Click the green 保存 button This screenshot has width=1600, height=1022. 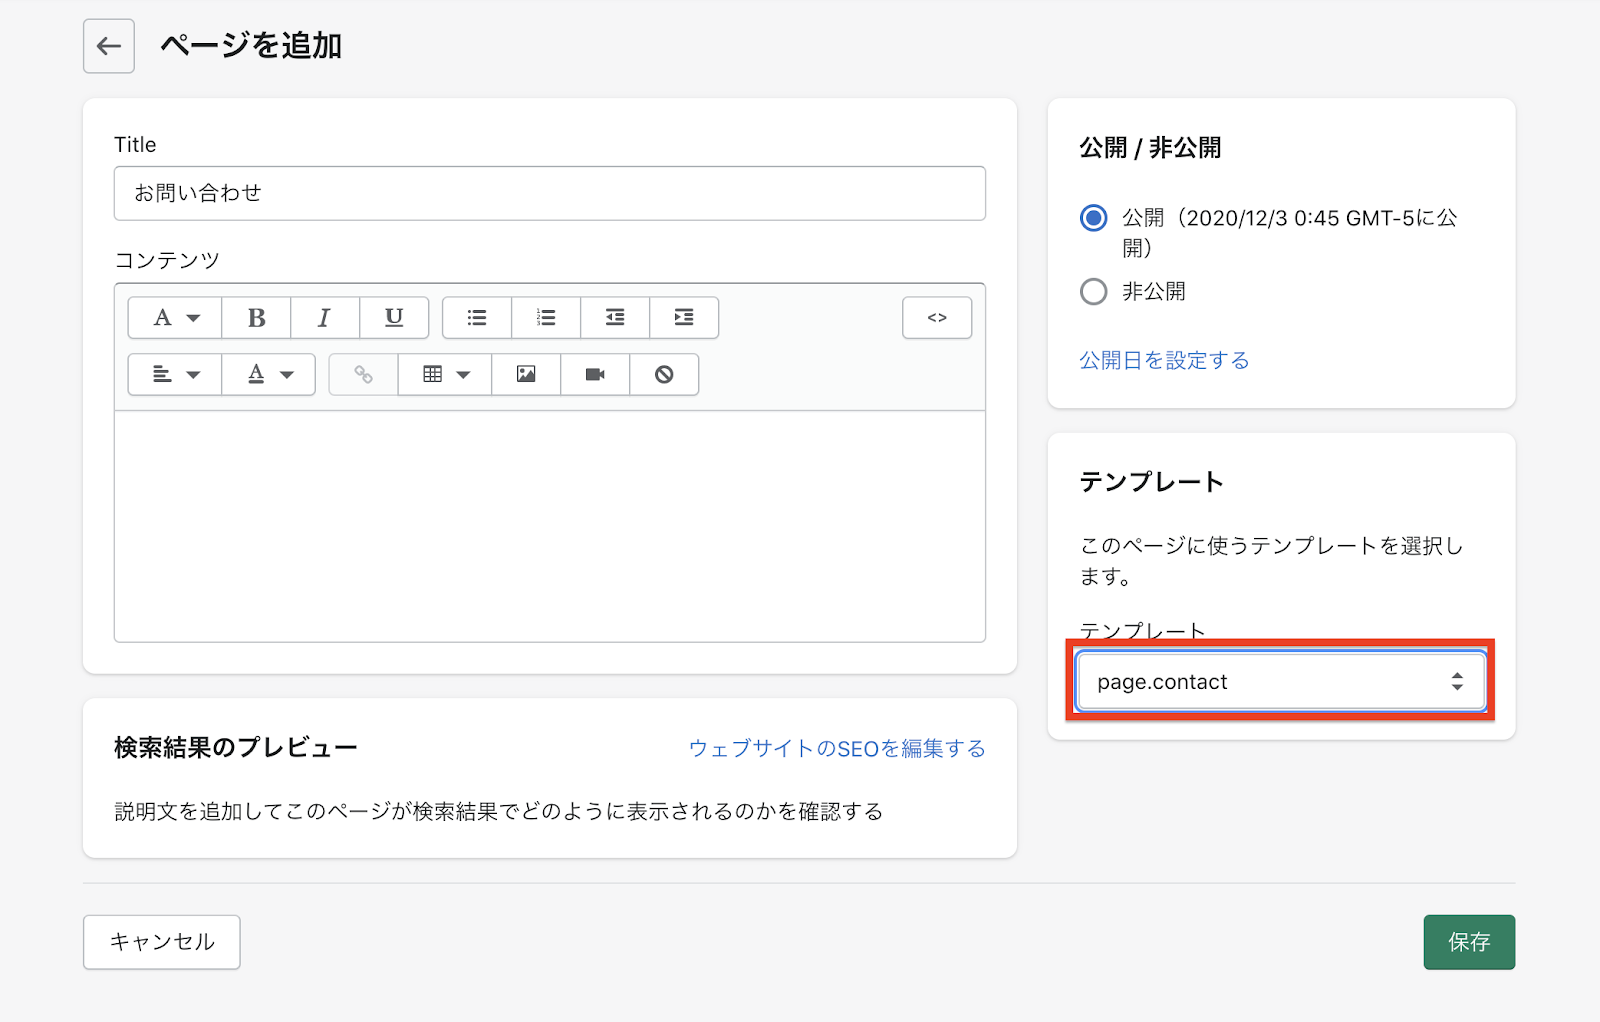pos(1469,942)
